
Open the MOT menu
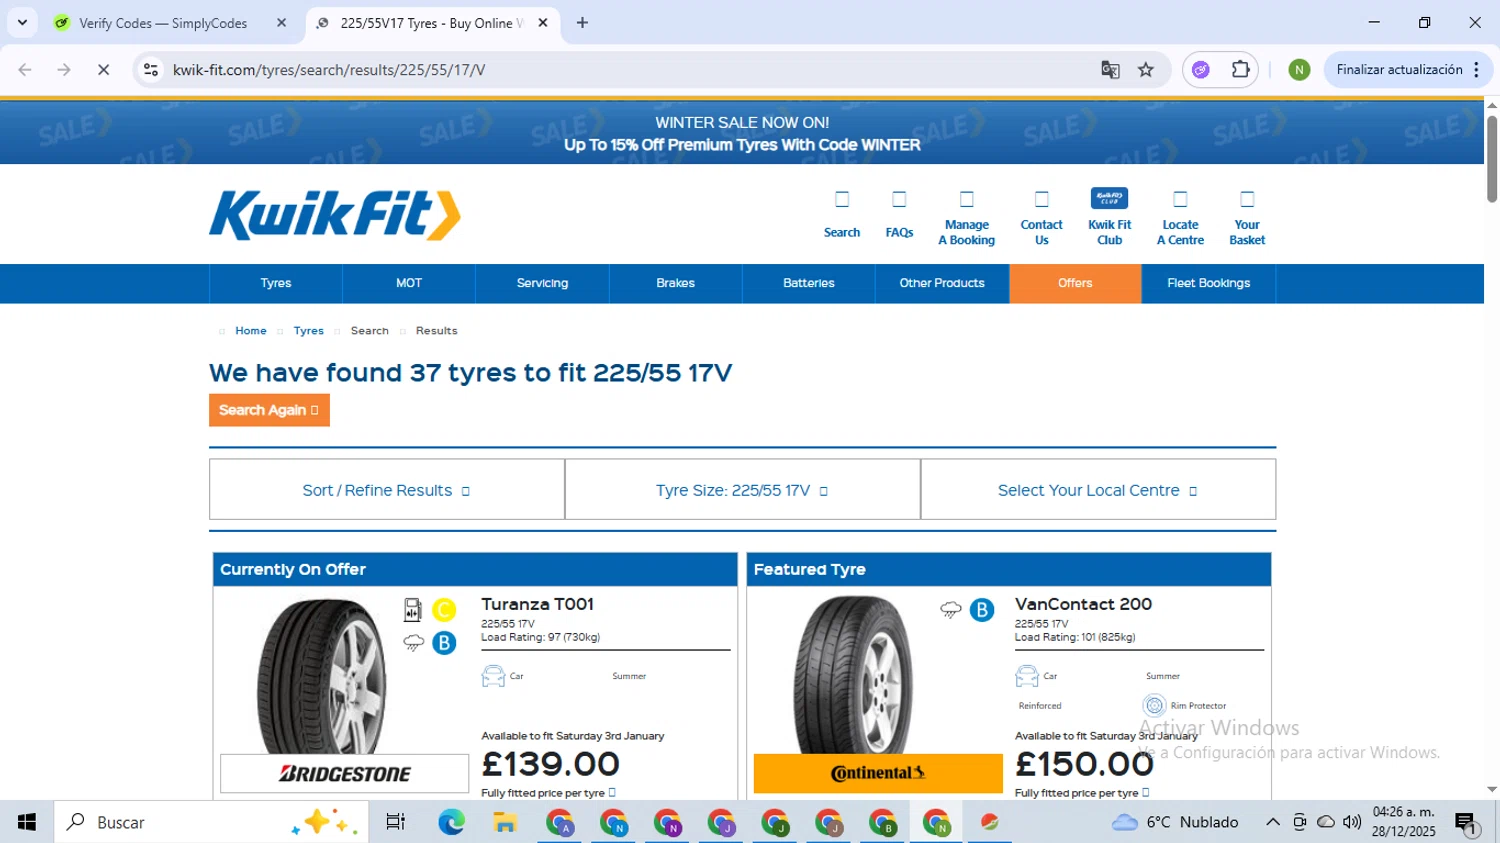coord(409,283)
